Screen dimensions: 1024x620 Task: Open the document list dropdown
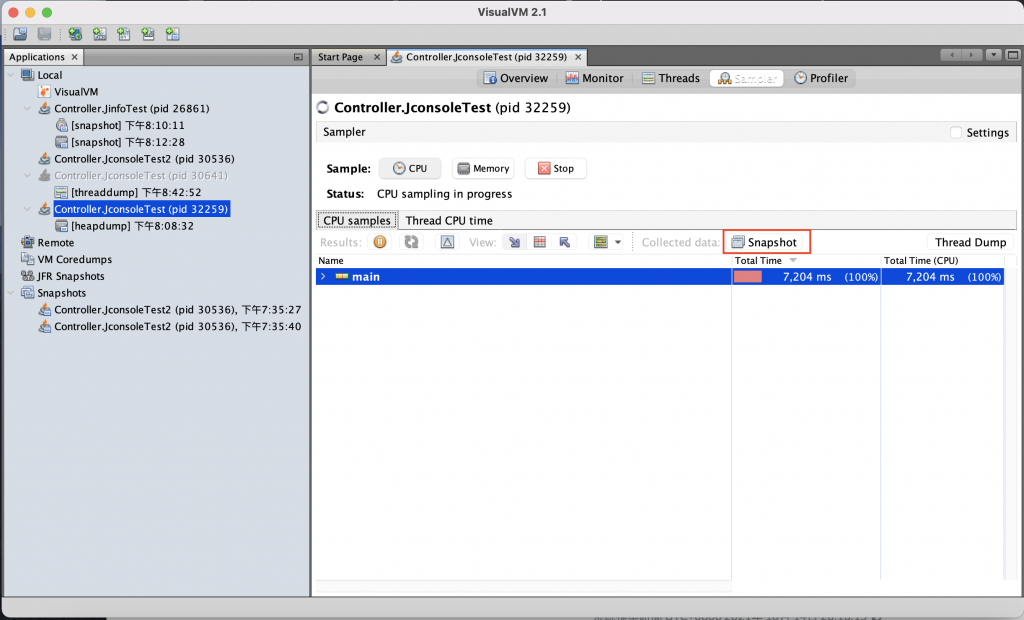[994, 56]
